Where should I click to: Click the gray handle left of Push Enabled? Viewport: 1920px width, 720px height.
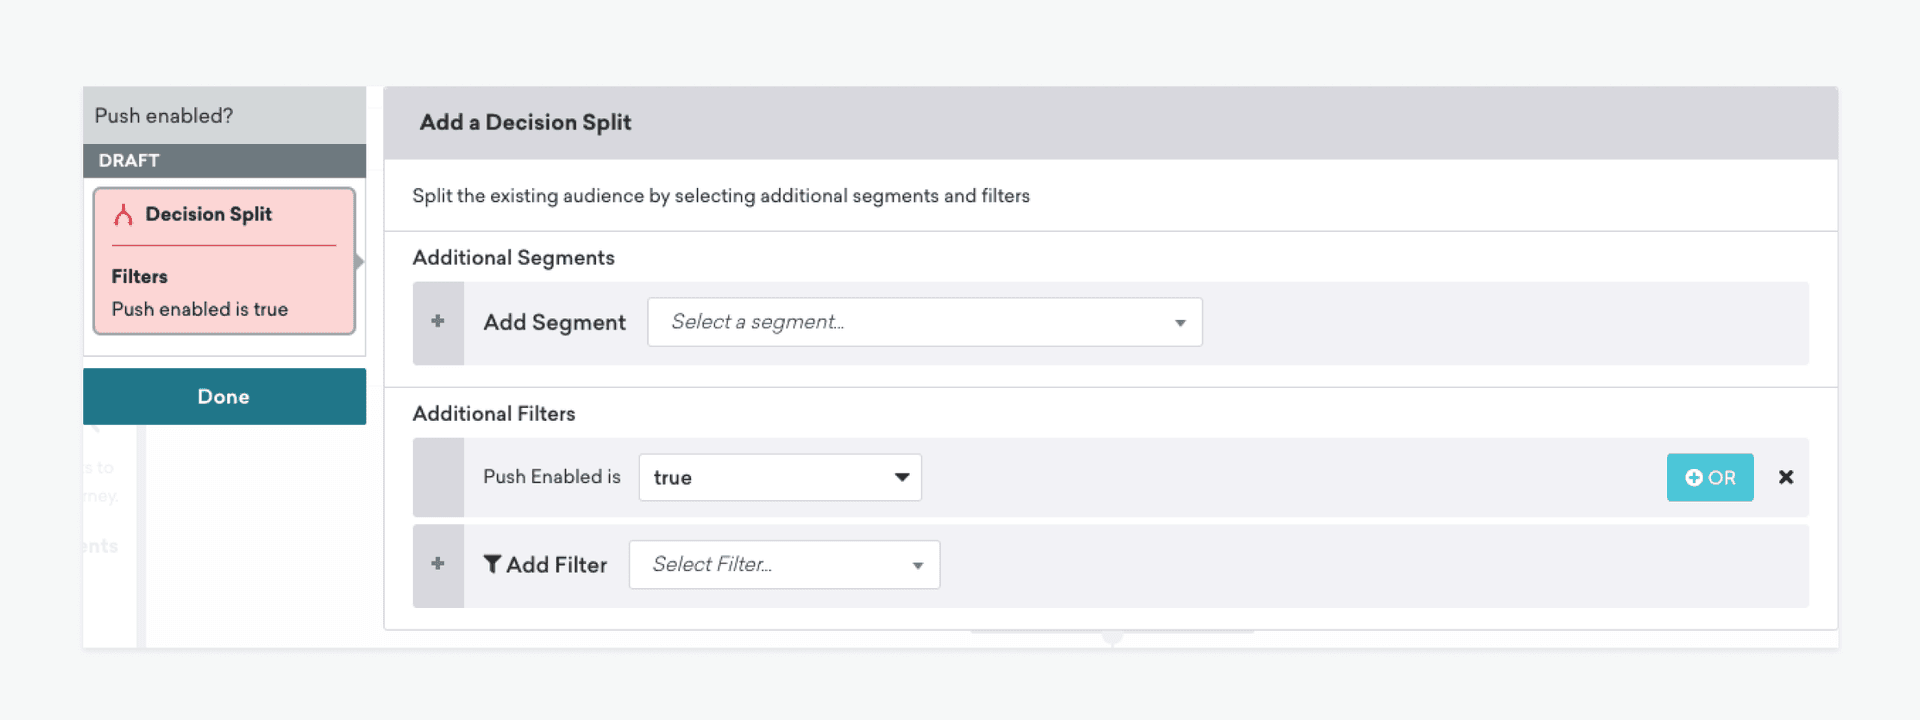tap(438, 478)
